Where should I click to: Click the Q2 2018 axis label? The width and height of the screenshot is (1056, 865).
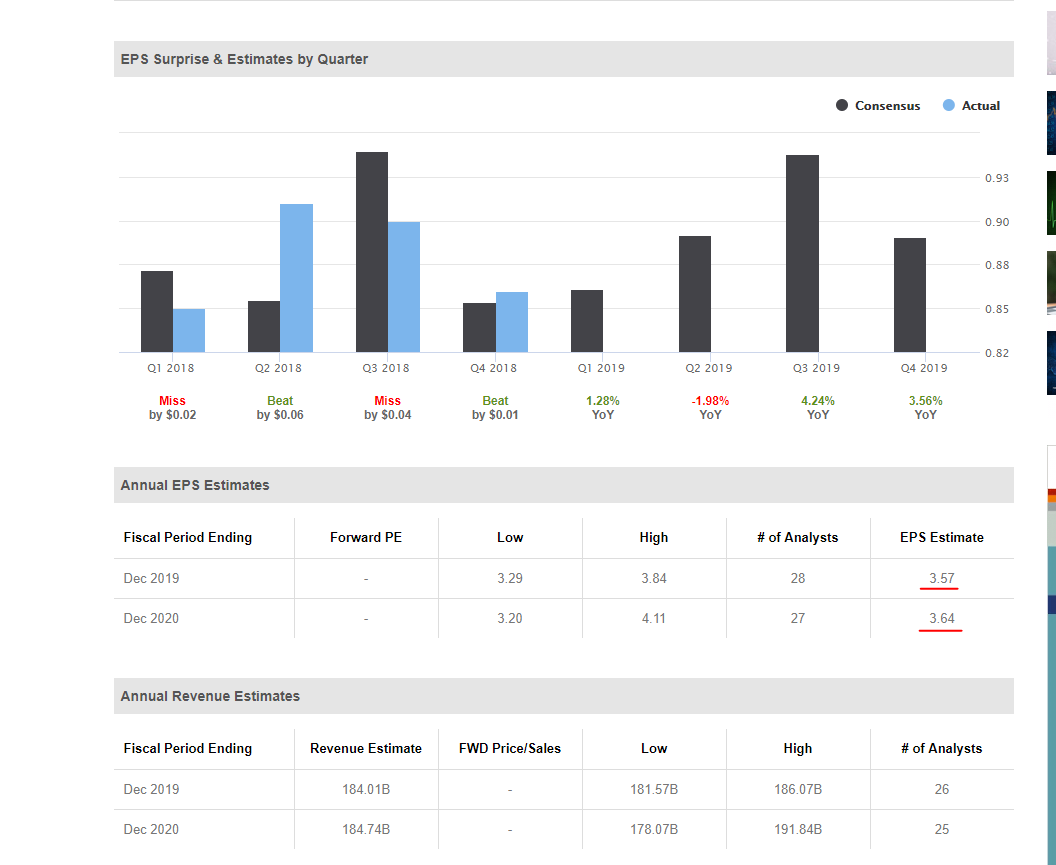pos(278,368)
